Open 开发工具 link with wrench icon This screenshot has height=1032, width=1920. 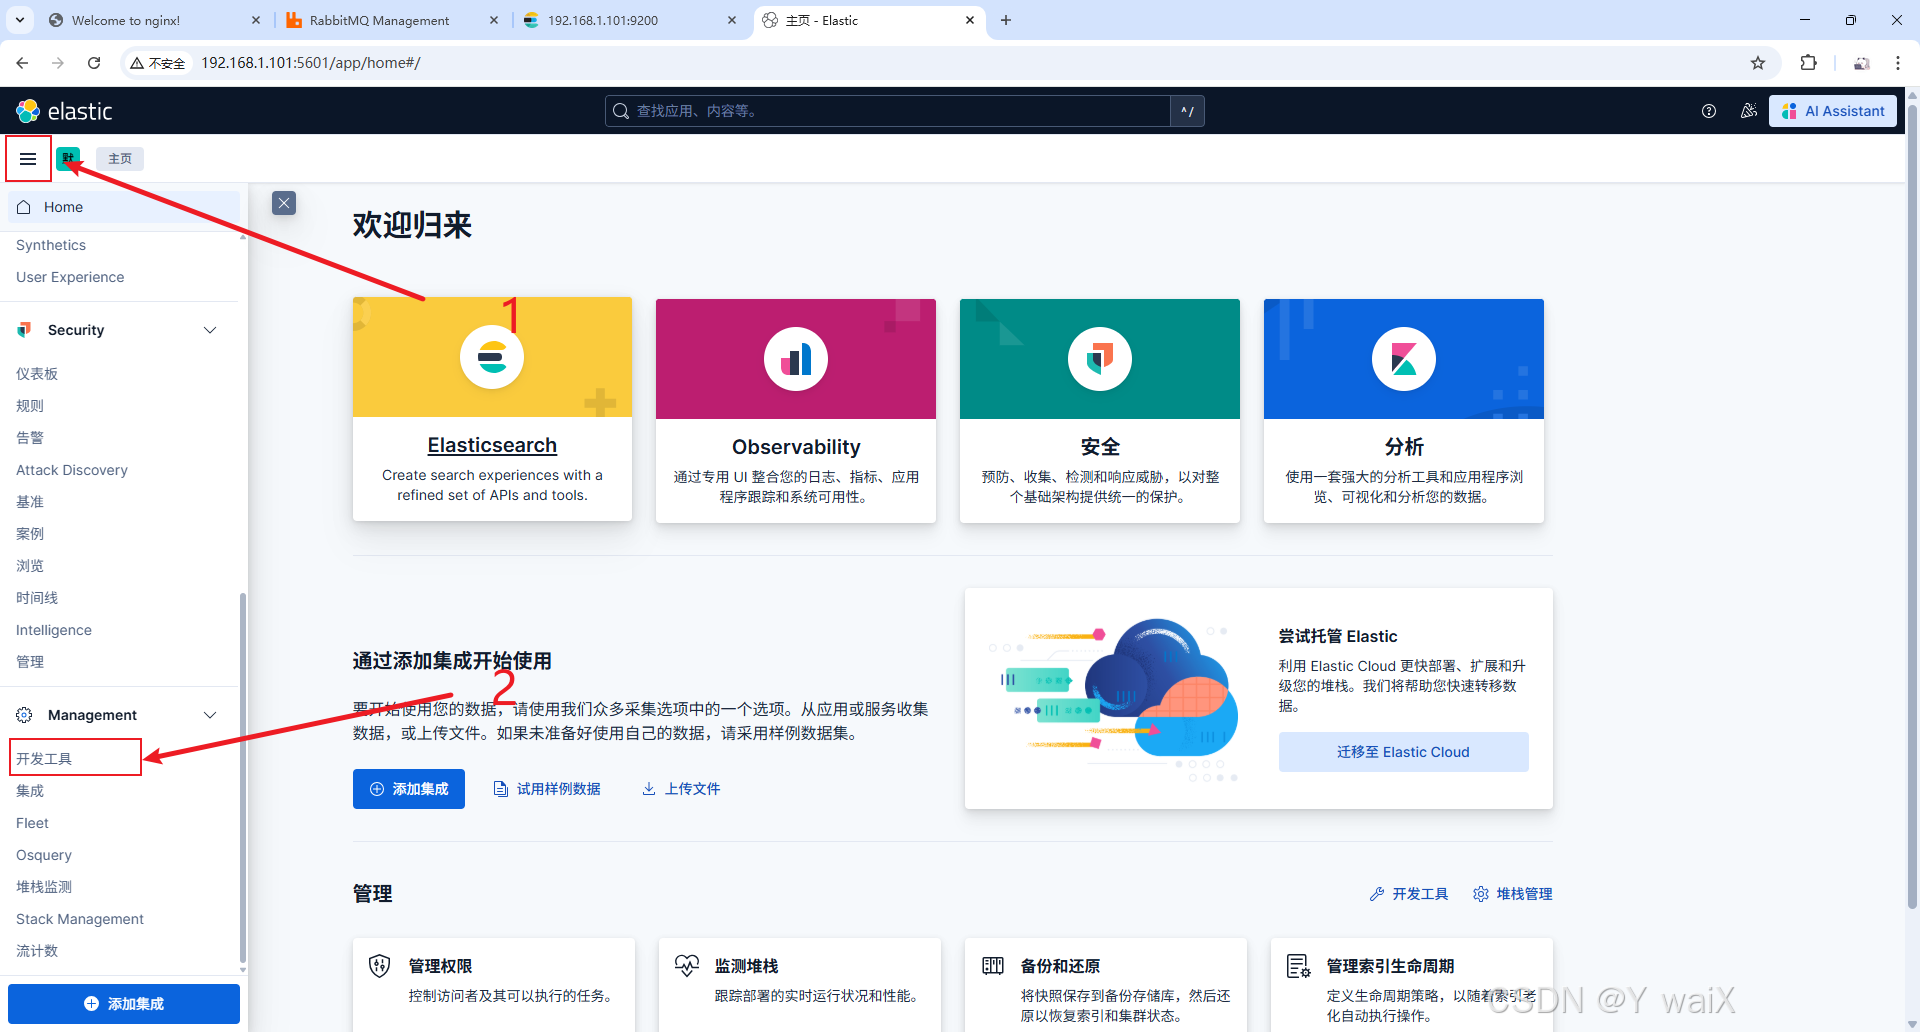coord(1409,894)
